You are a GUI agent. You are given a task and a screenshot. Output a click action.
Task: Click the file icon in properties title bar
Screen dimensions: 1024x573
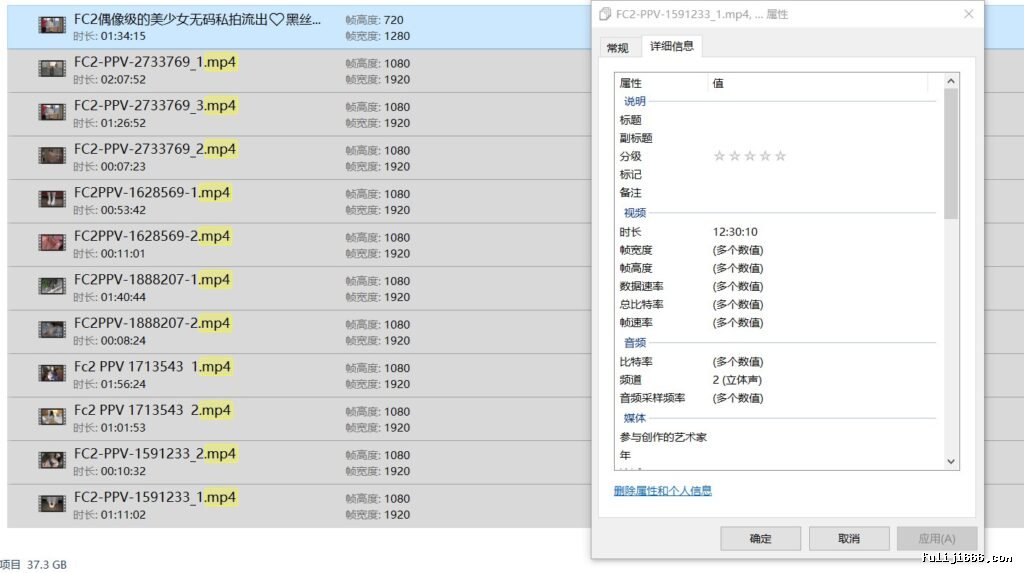pos(605,14)
